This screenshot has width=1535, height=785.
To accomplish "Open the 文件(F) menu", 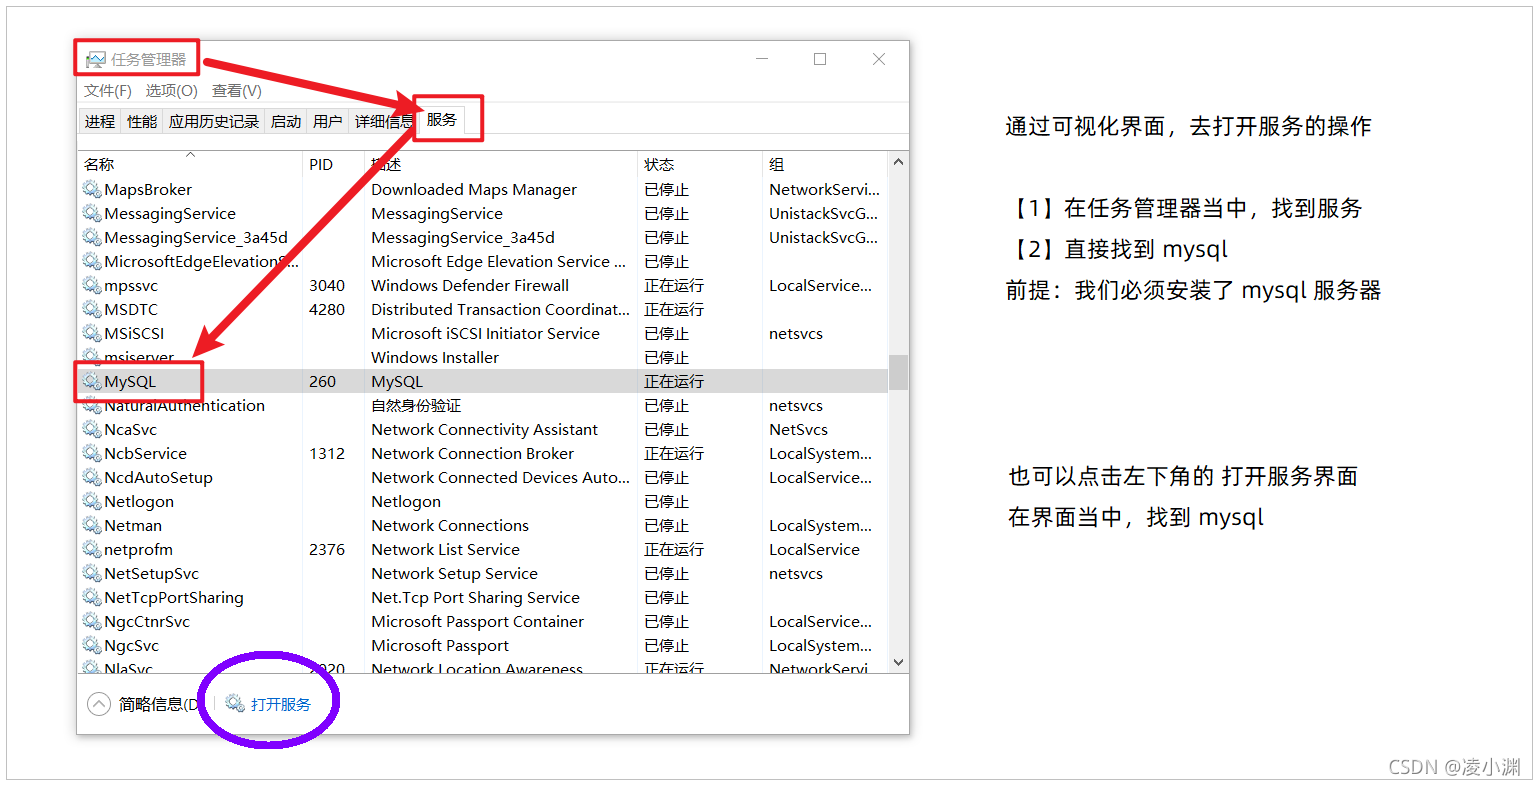I will click(108, 91).
